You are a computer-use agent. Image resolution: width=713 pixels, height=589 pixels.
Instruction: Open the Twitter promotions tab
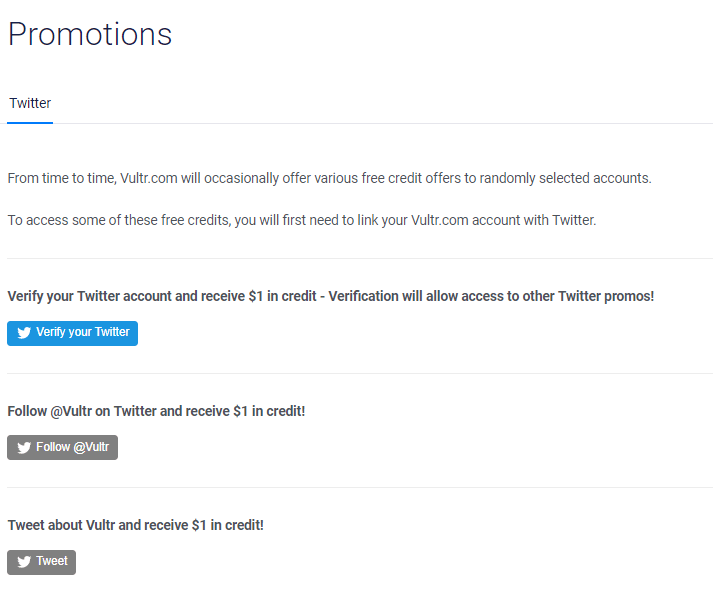(30, 103)
